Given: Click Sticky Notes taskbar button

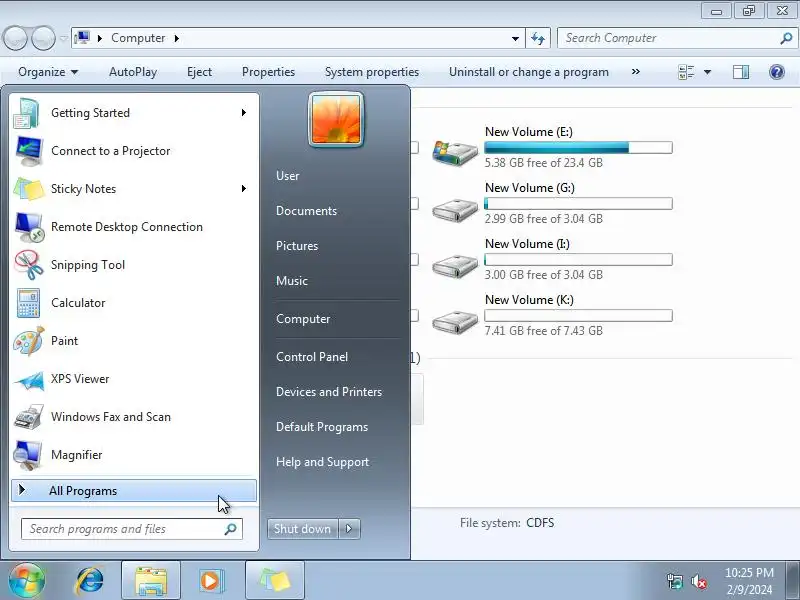Looking at the screenshot, I should click(275, 581).
